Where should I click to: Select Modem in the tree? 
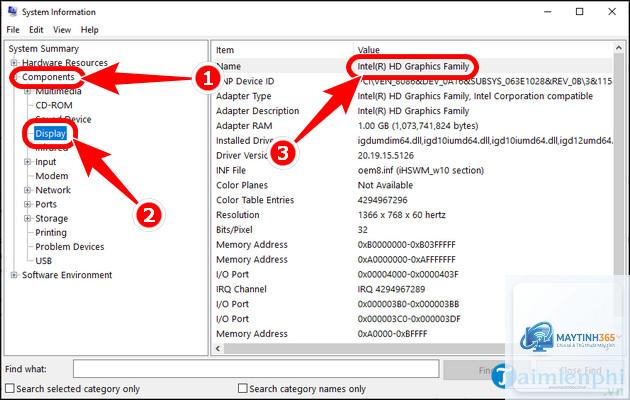click(x=51, y=176)
